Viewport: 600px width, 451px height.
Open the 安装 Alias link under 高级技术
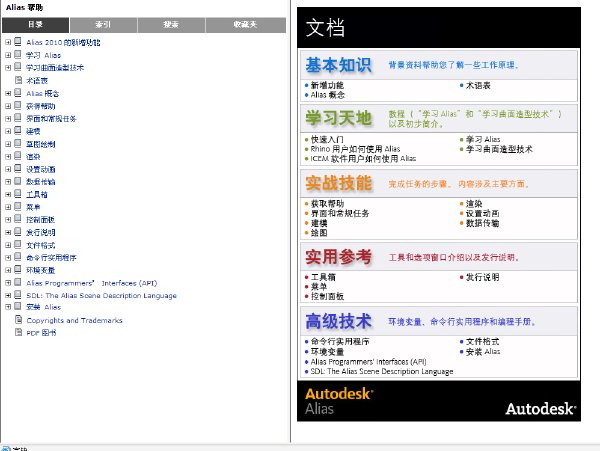483,352
